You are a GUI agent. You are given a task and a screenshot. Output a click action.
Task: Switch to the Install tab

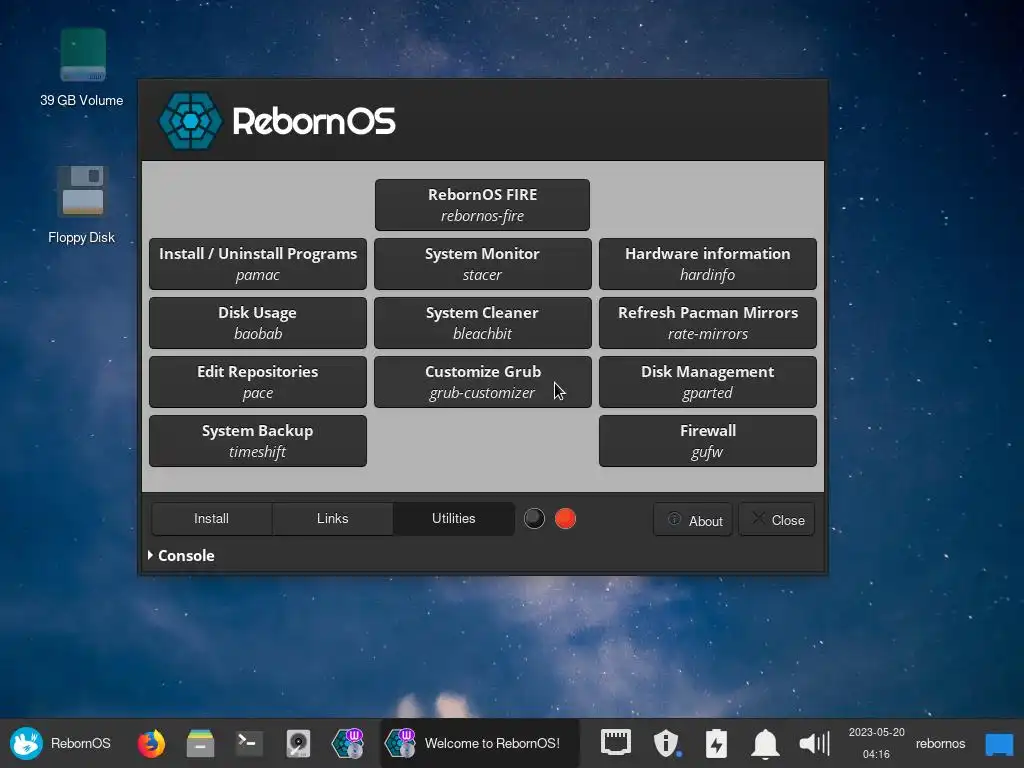(x=212, y=519)
